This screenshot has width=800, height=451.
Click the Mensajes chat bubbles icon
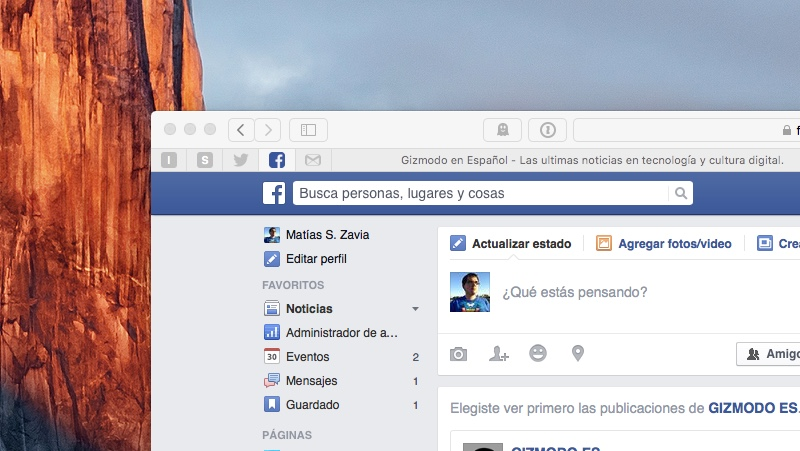click(272, 381)
